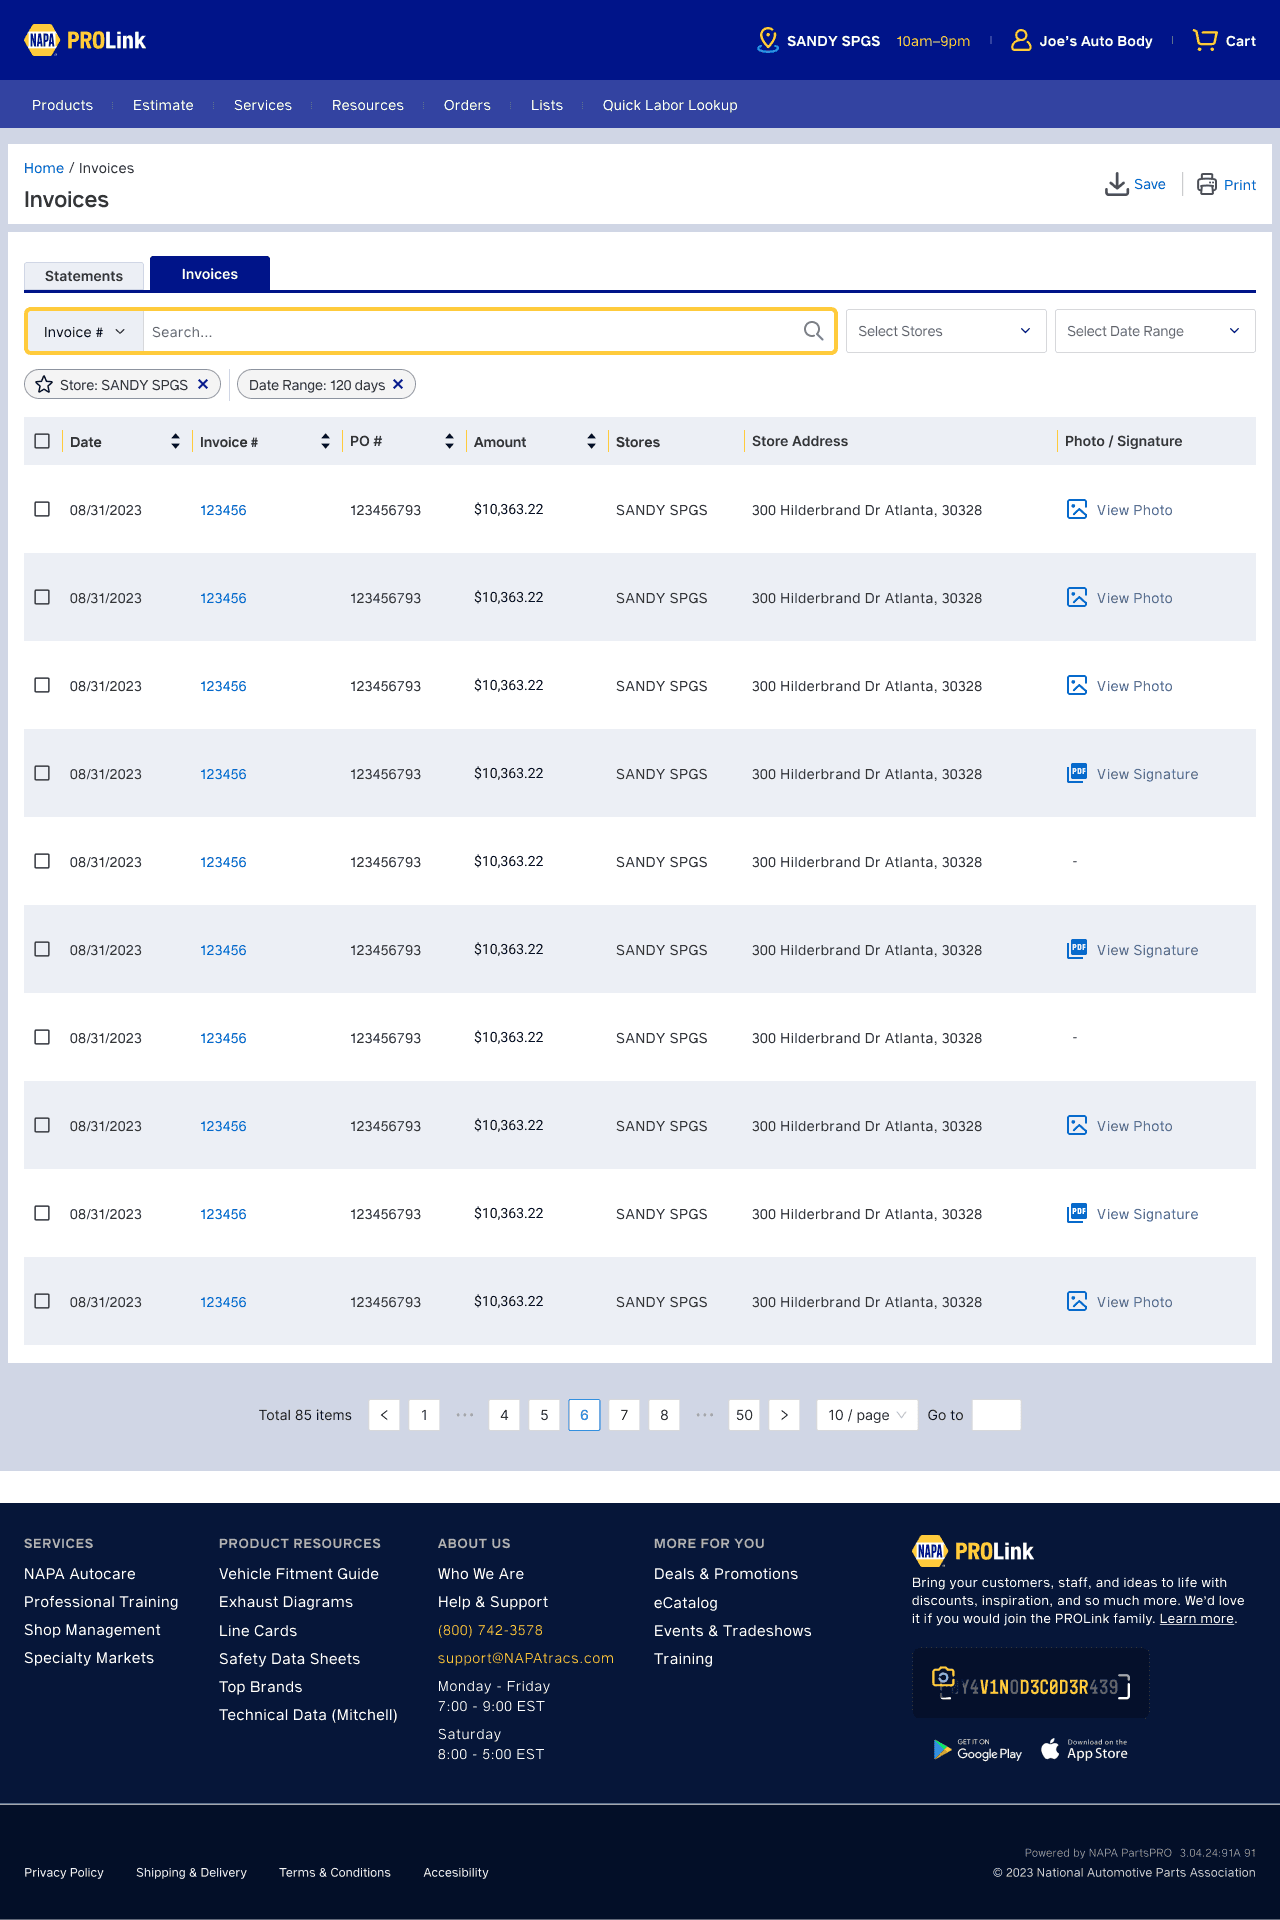
Task: Open the Orders navigation item
Action: pos(467,105)
